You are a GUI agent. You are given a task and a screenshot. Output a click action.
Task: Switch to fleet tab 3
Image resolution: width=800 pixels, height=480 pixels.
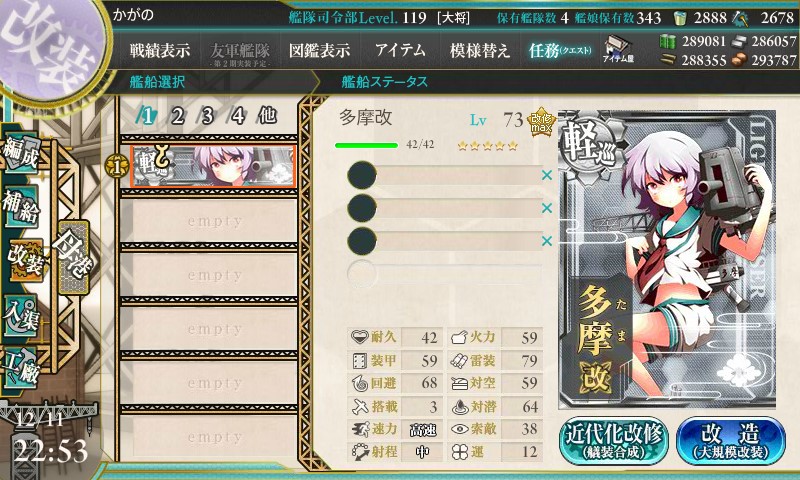point(207,116)
